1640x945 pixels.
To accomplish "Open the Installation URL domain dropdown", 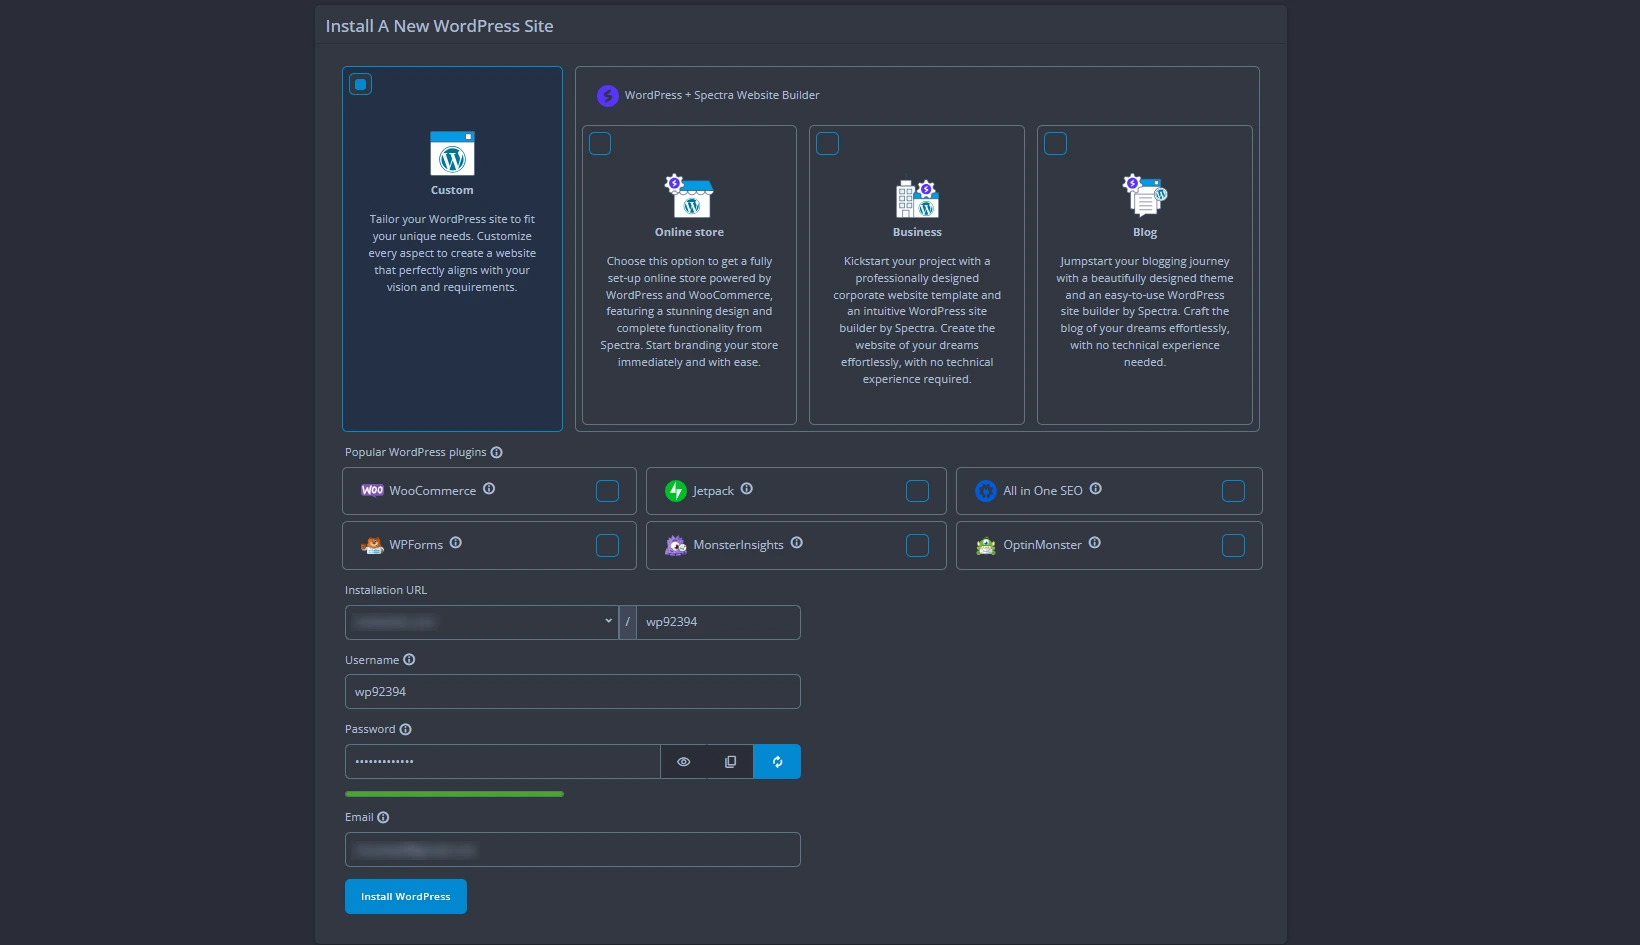I will point(481,622).
